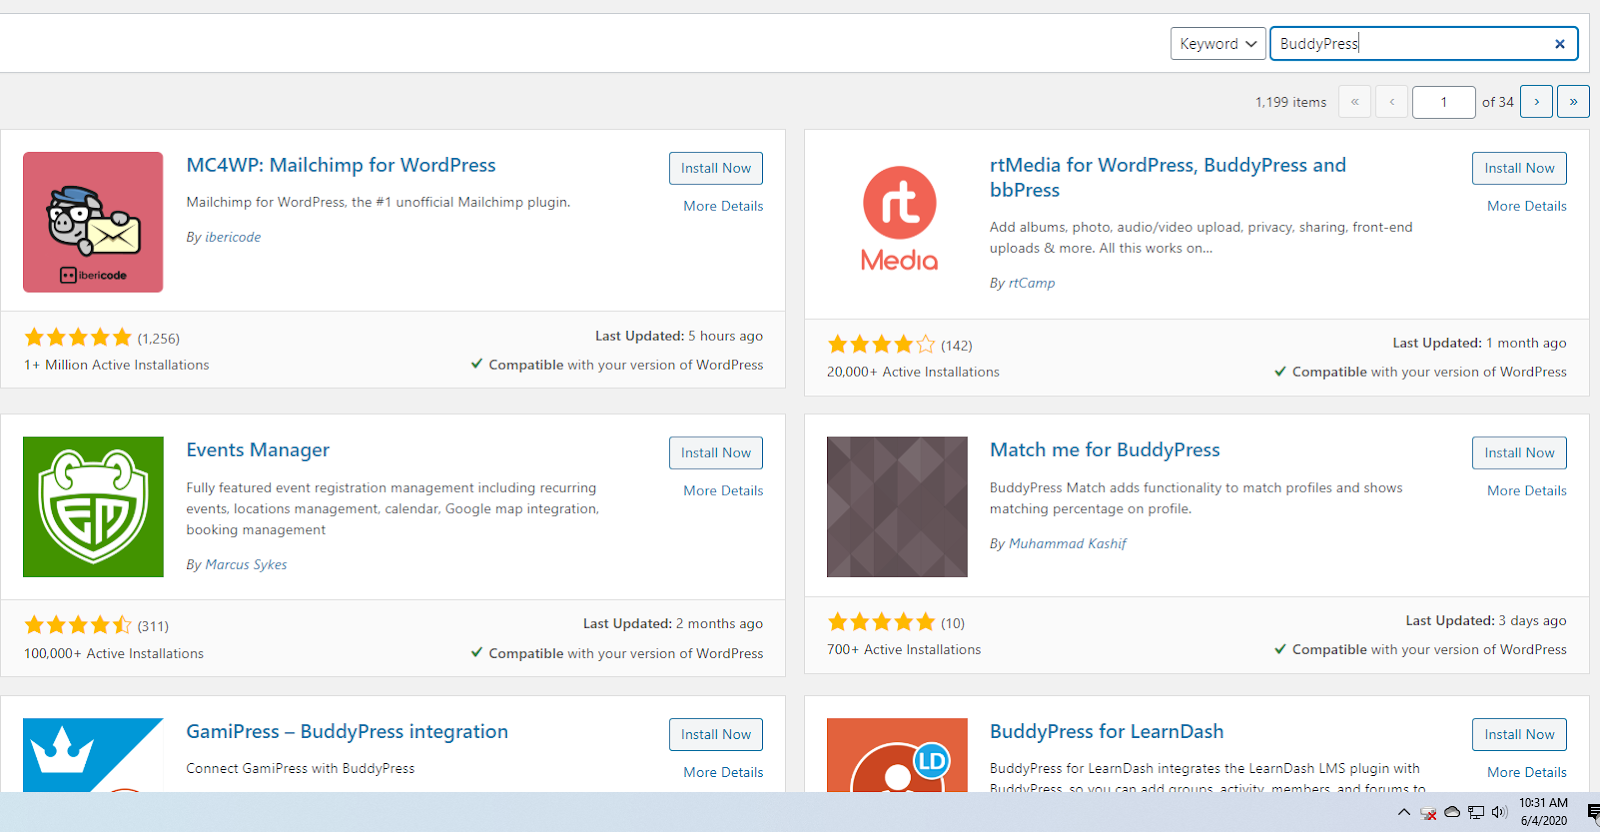Select the current page number field
The width and height of the screenshot is (1600, 832).
[x=1443, y=102]
